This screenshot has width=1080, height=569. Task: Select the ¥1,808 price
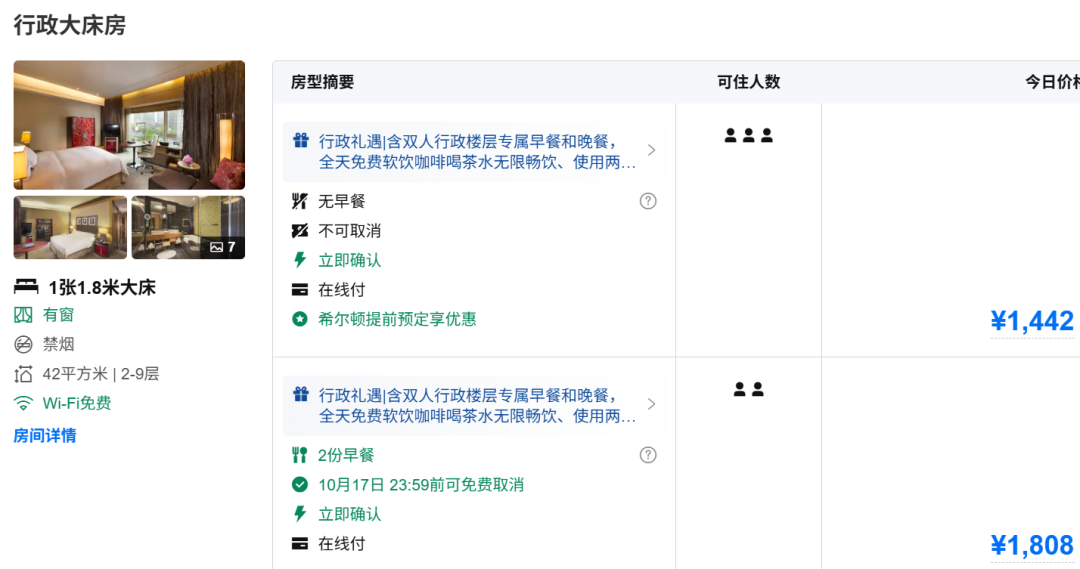coord(1032,545)
